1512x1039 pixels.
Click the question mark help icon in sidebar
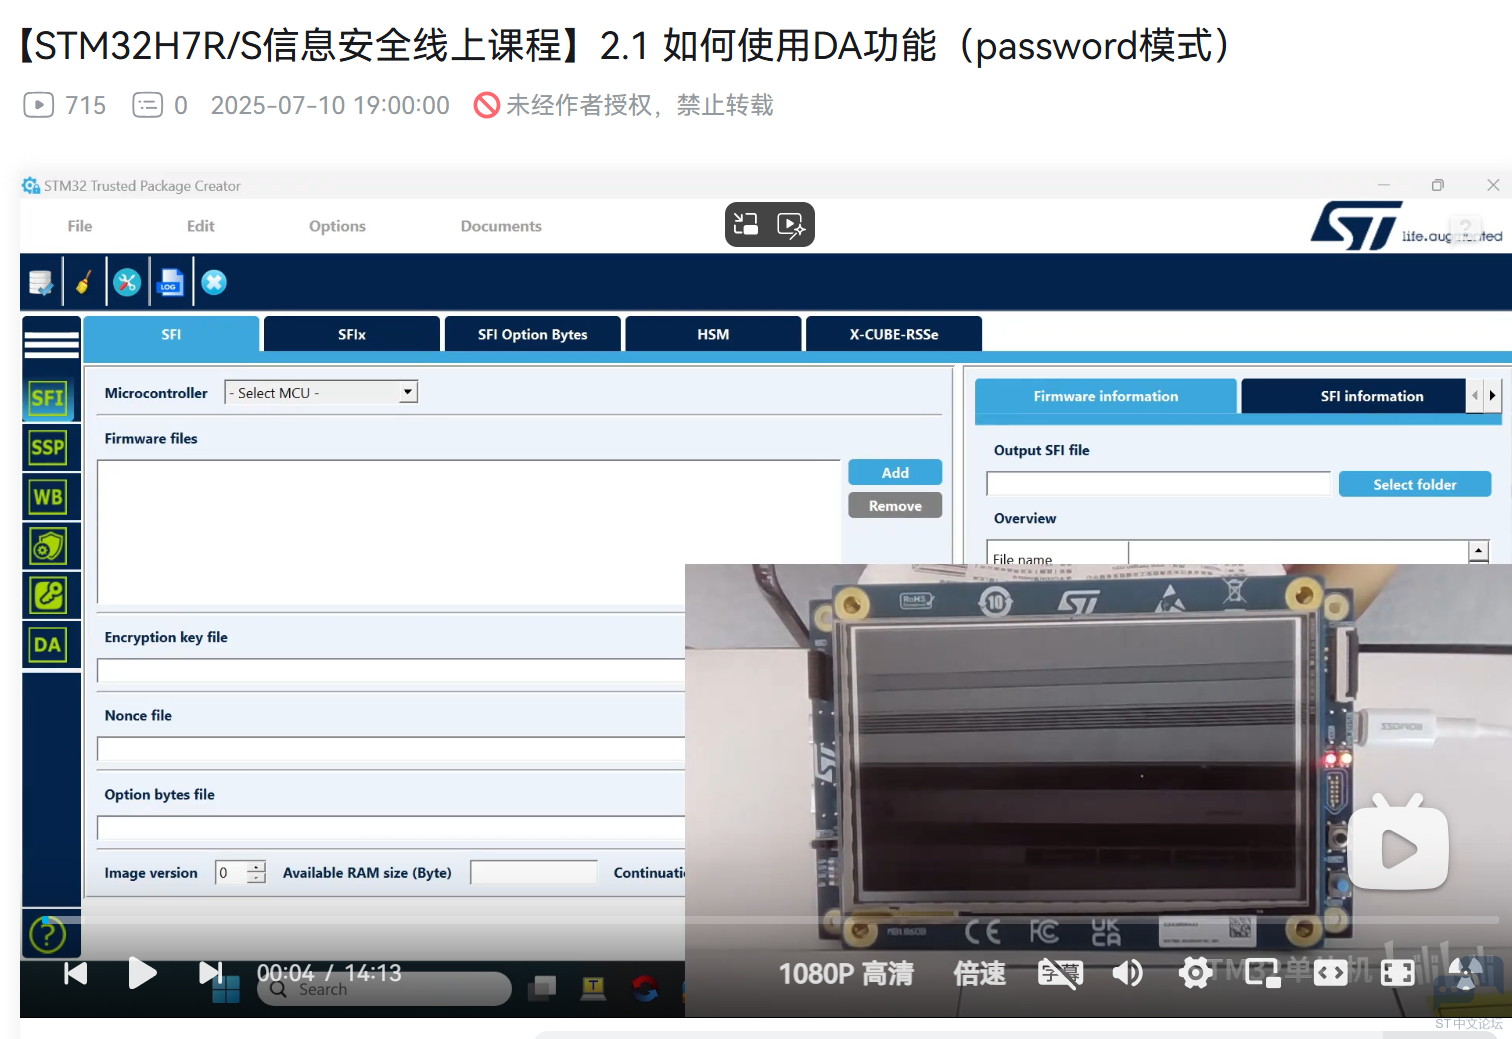[48, 934]
